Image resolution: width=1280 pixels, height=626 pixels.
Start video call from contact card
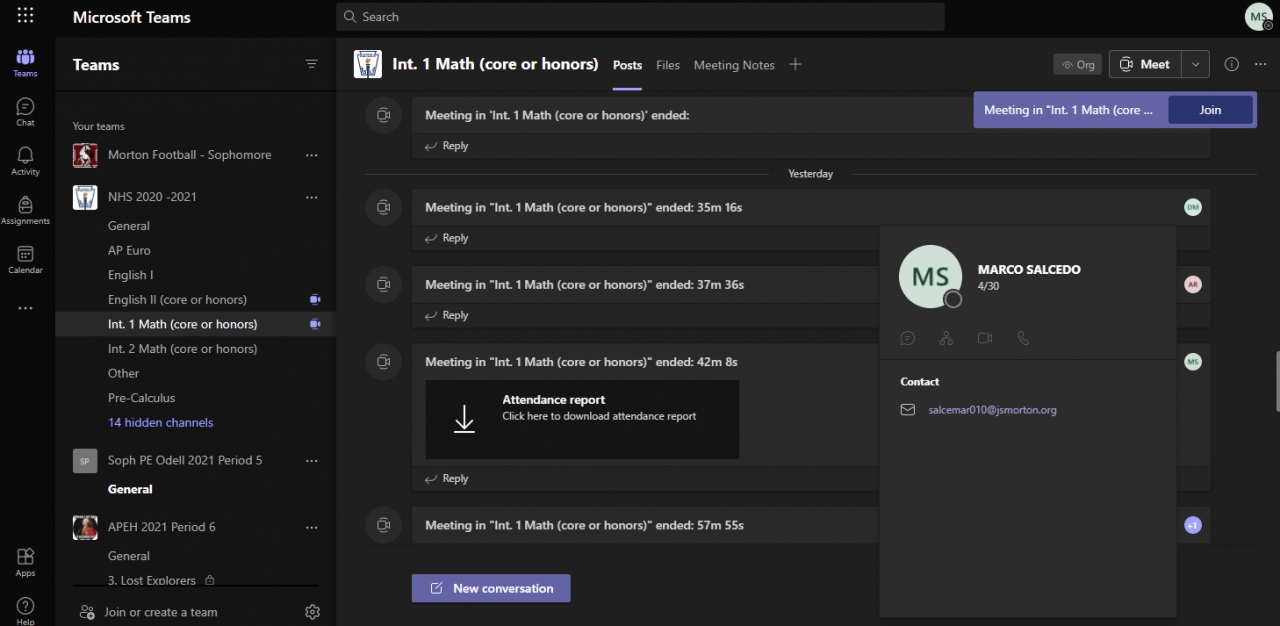985,338
